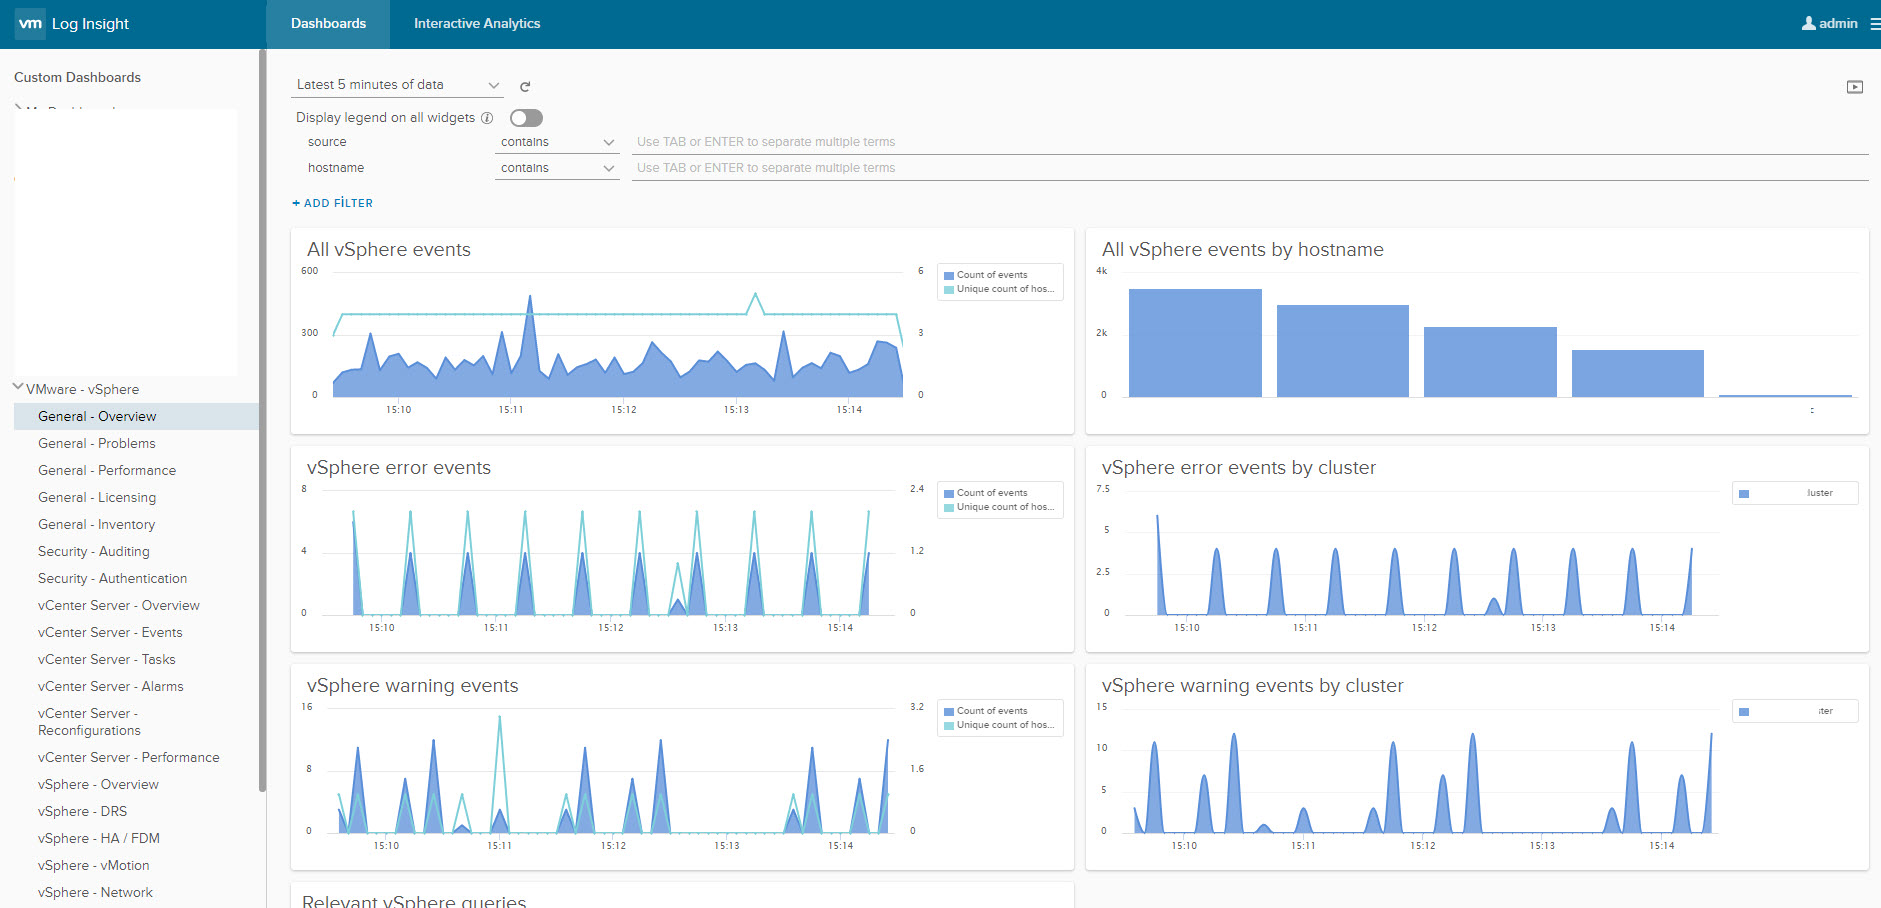The height and width of the screenshot is (908, 1881).
Task: Select the Dashboards tab
Action: click(328, 24)
